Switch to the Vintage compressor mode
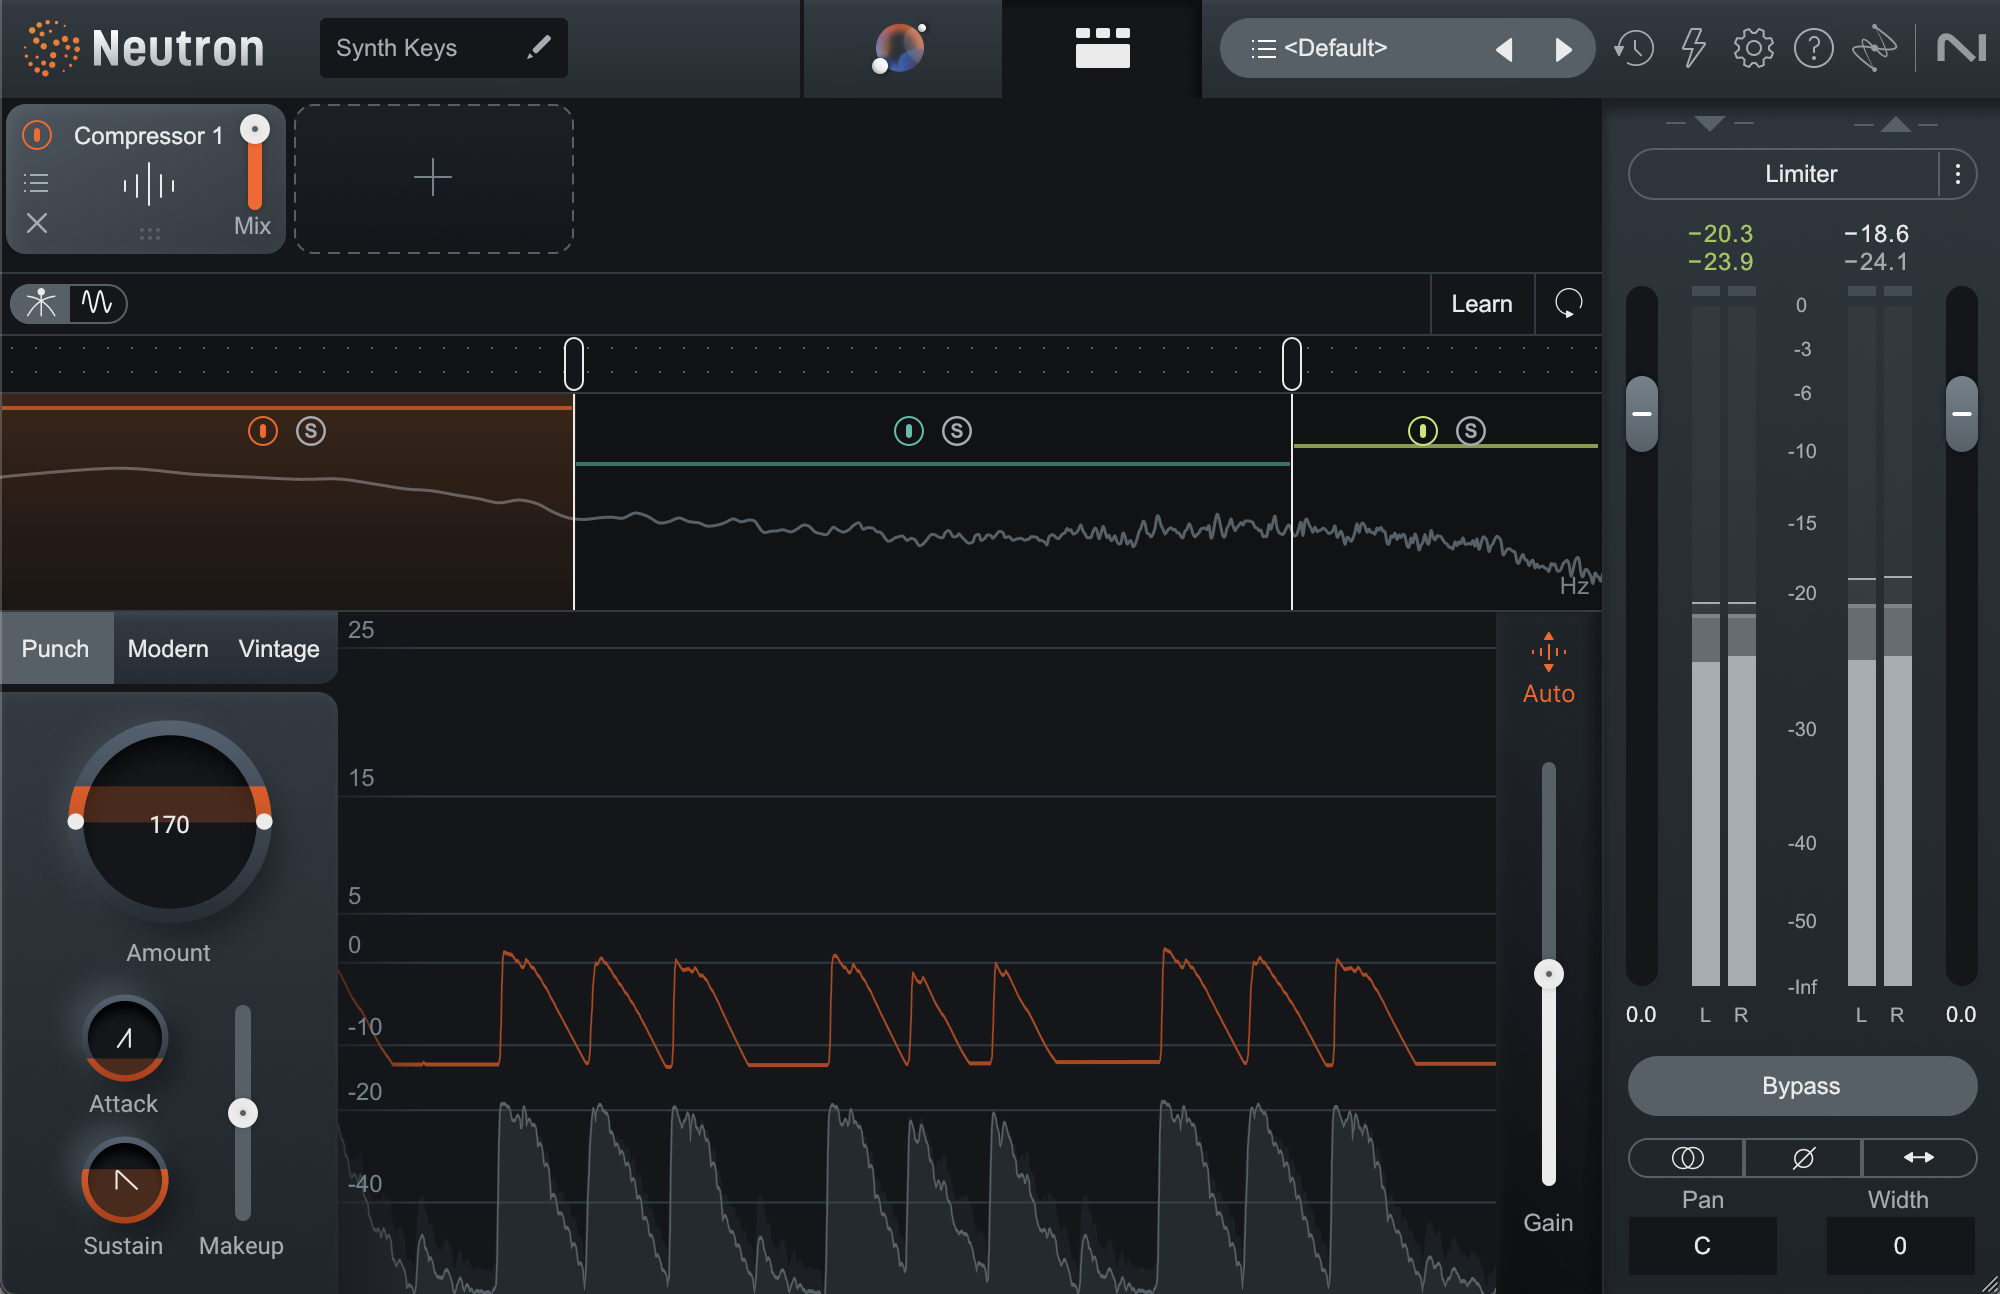2000x1294 pixels. [x=277, y=648]
